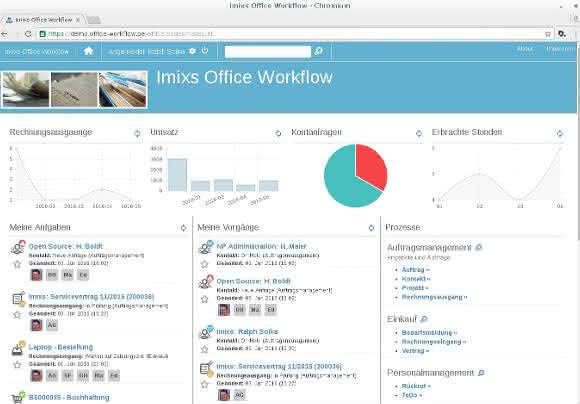Click the open book pages header thumbnail
The width and height of the screenshot is (580, 404).
(x=26, y=90)
